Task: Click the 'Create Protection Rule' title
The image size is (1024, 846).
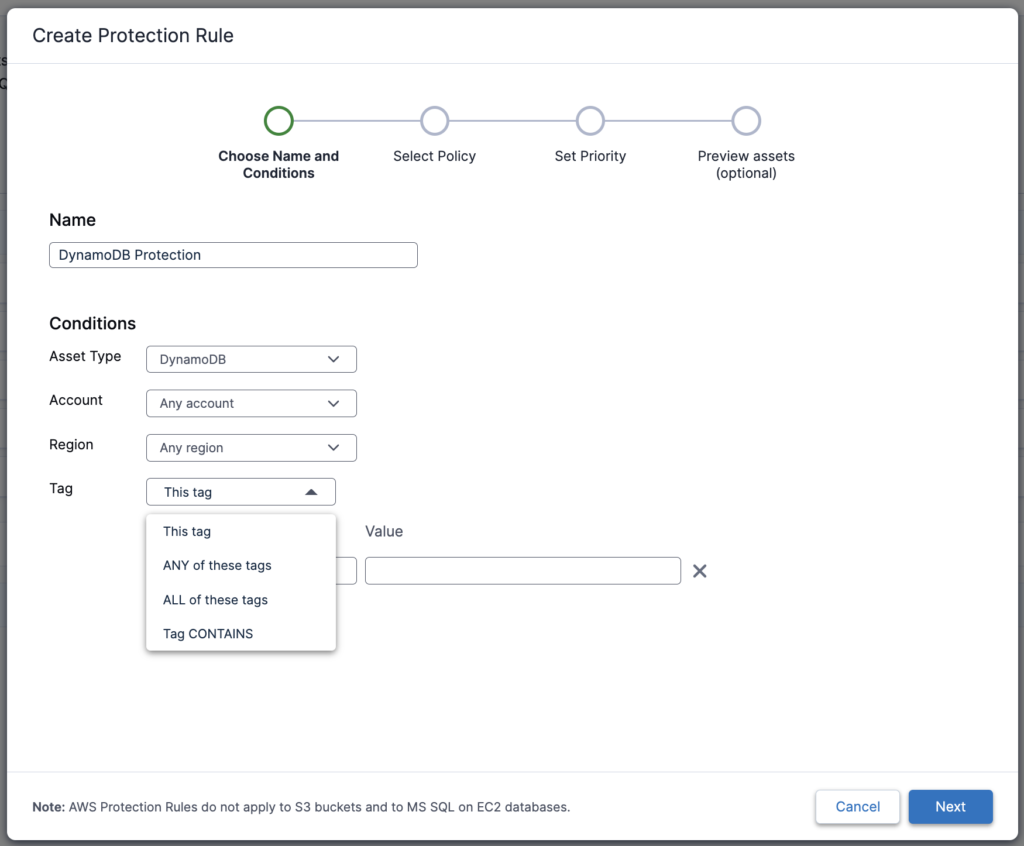Action: pyautogui.click(x=133, y=35)
